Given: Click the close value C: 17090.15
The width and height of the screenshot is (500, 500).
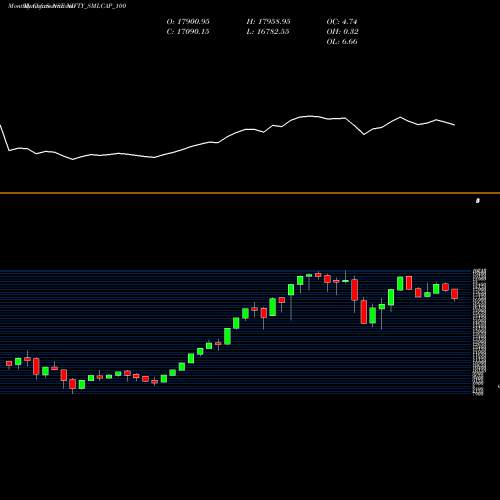Looking at the screenshot, I should [188, 32].
